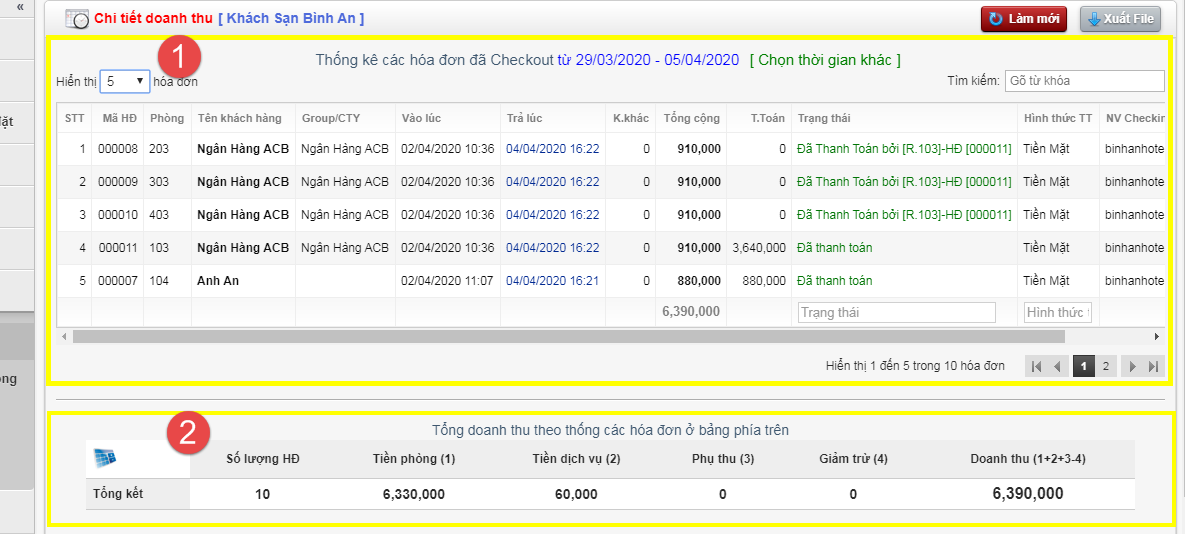Open Chọn thời gian khác link

tap(825, 60)
